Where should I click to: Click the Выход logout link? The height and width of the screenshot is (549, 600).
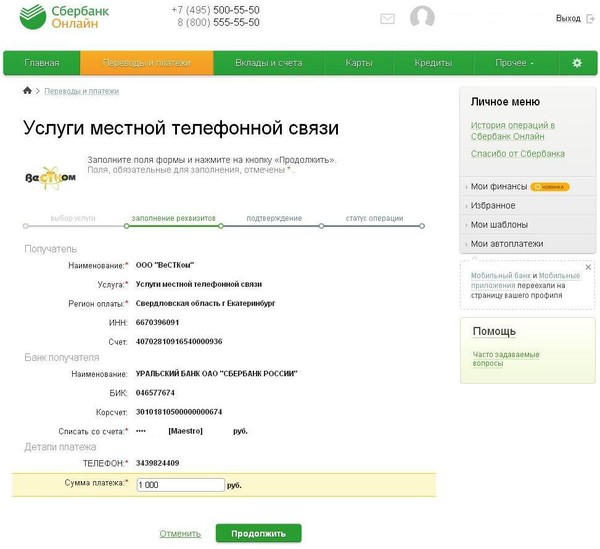click(568, 18)
